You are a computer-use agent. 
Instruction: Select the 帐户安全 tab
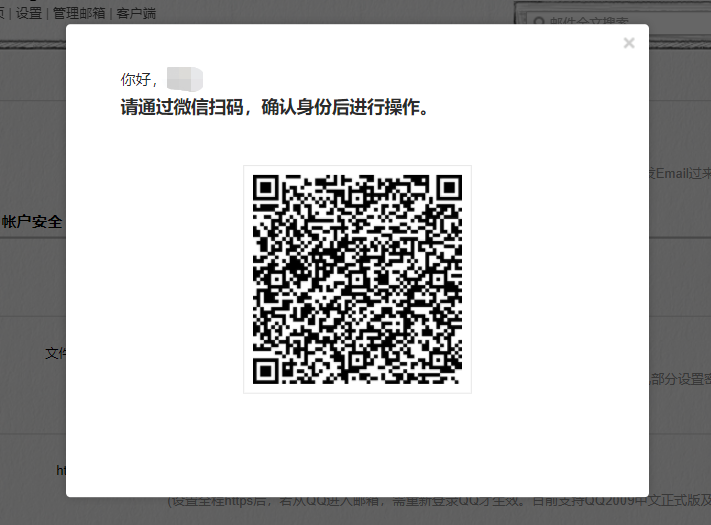click(x=32, y=222)
